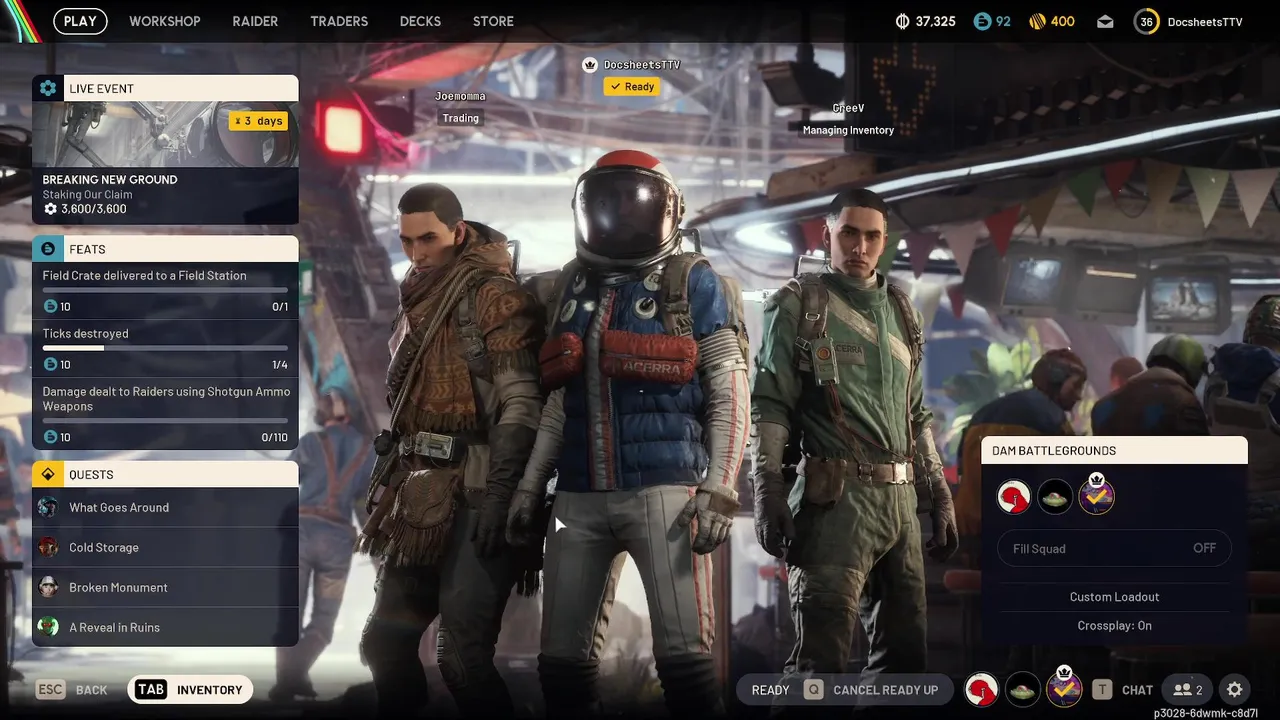Click the What Goes Around quest giver icon
This screenshot has width=1280, height=720.
[x=48, y=507]
